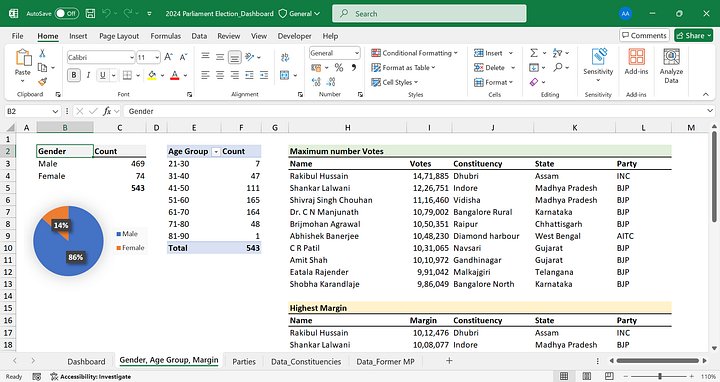Switch to Page Break Preview view icon
720x382 pixels.
point(609,376)
